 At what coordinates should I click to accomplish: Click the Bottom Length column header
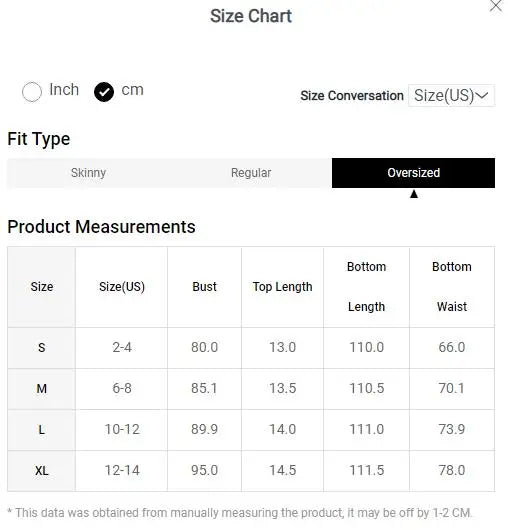pyautogui.click(x=366, y=287)
